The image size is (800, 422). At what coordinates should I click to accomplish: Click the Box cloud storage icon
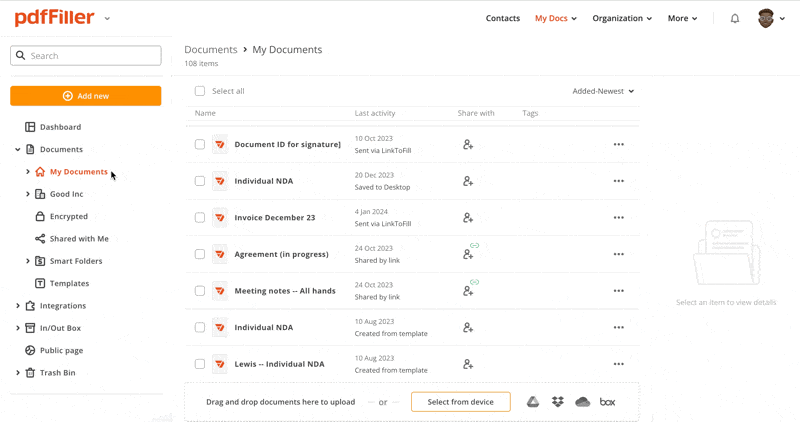point(607,402)
